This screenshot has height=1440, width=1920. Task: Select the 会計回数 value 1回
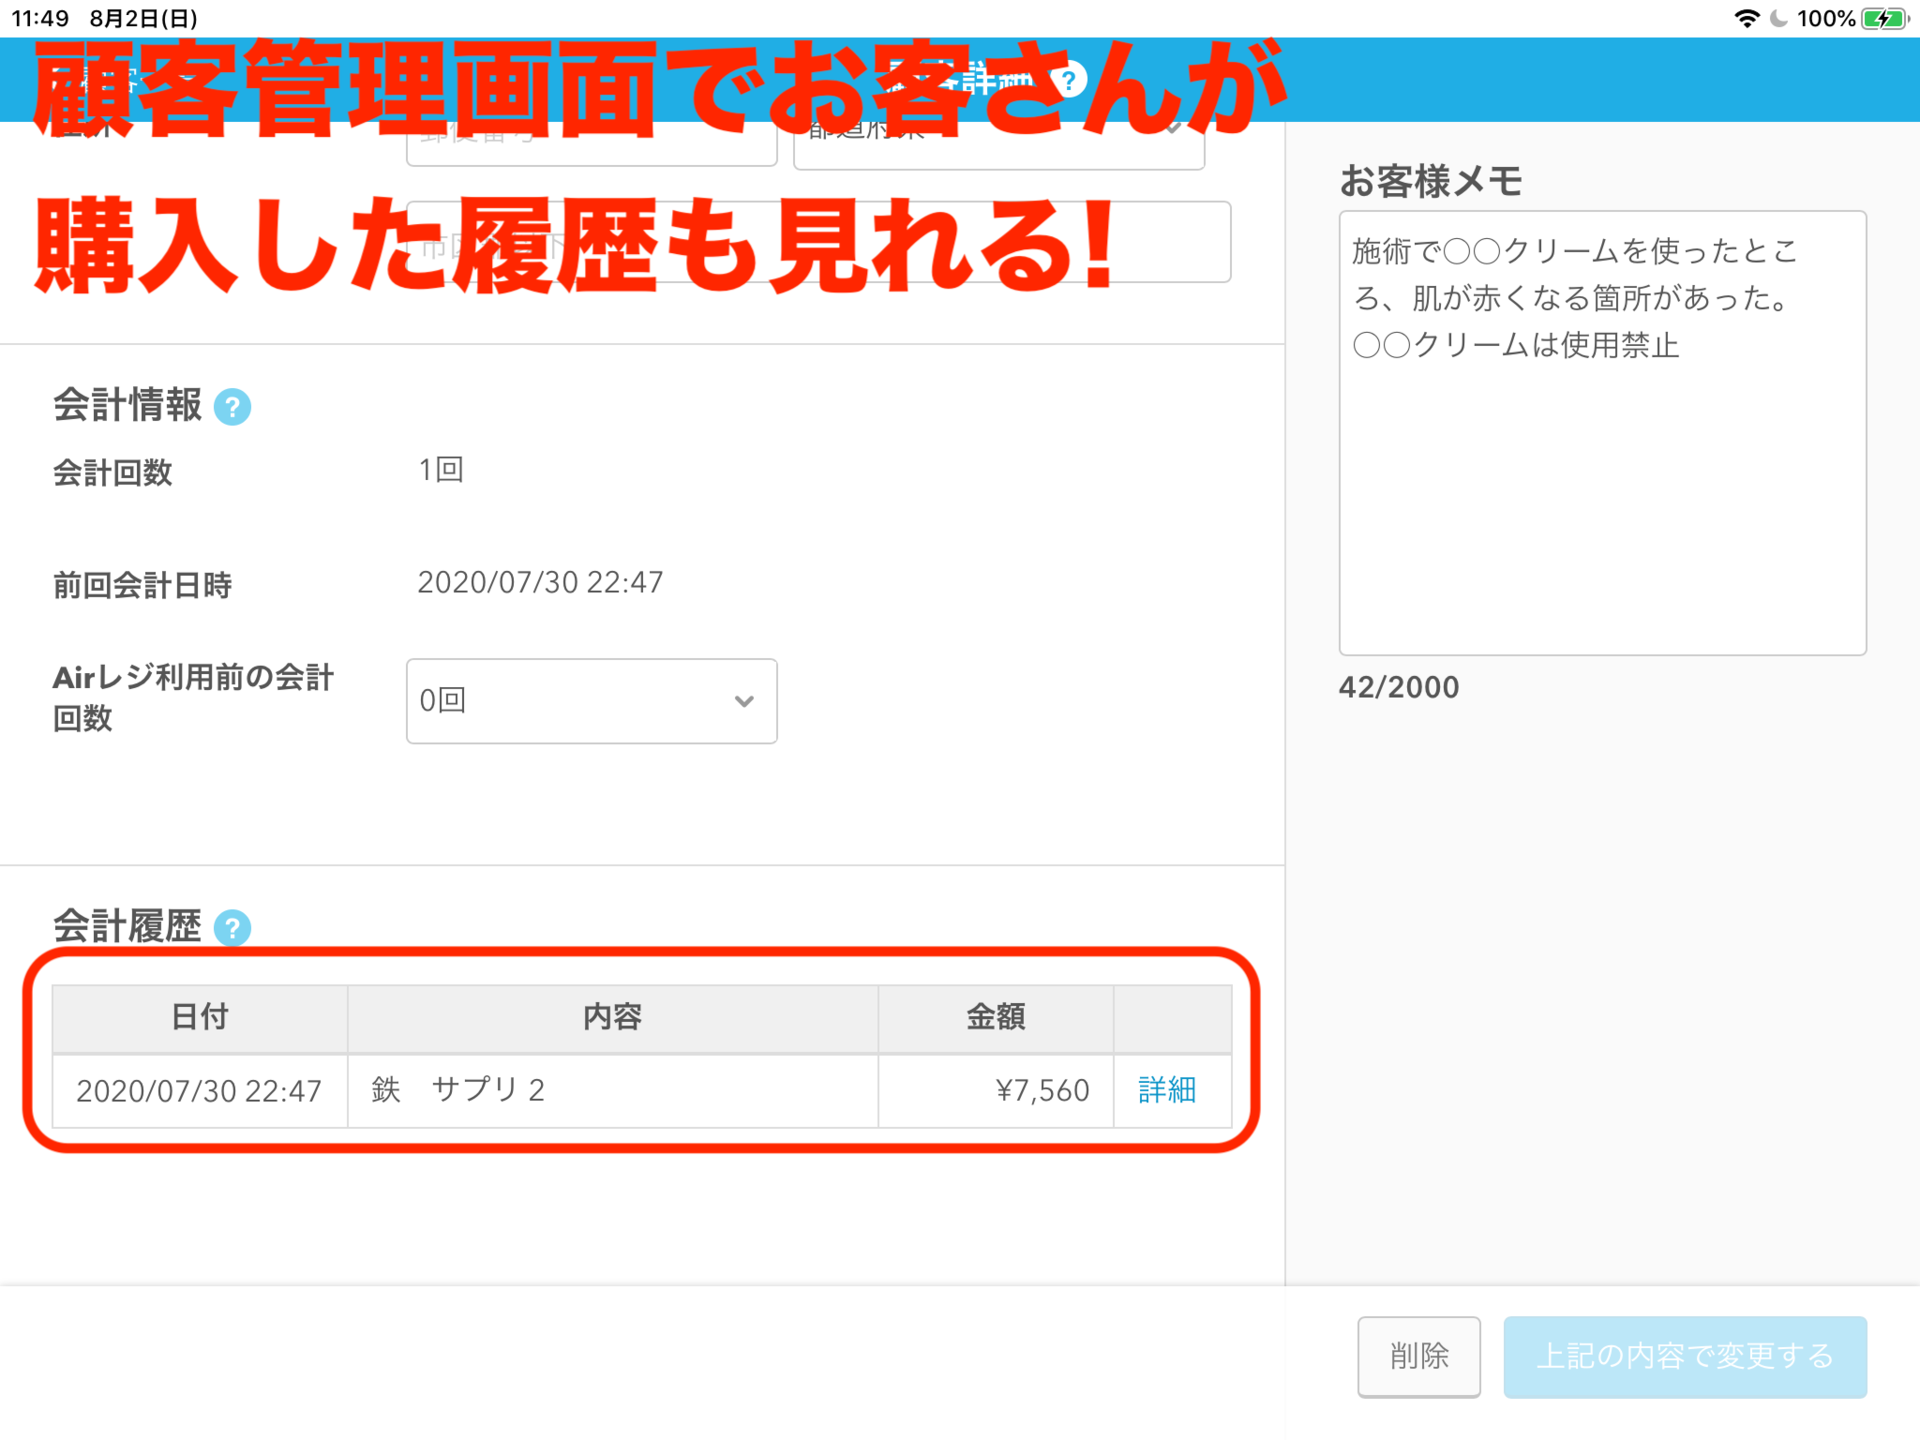440,469
